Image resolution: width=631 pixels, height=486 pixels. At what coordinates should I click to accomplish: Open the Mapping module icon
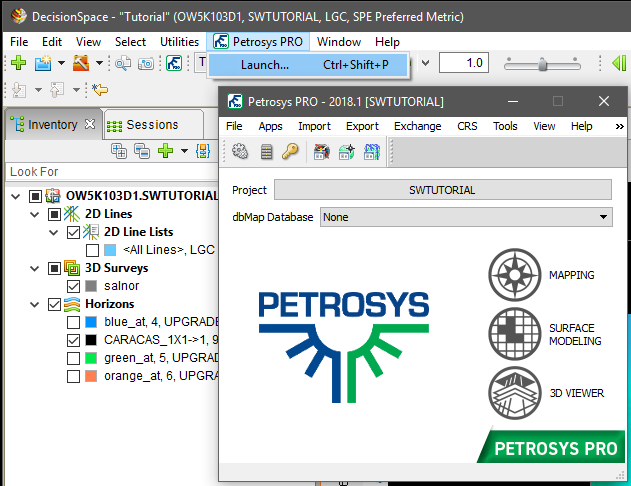pos(513,274)
